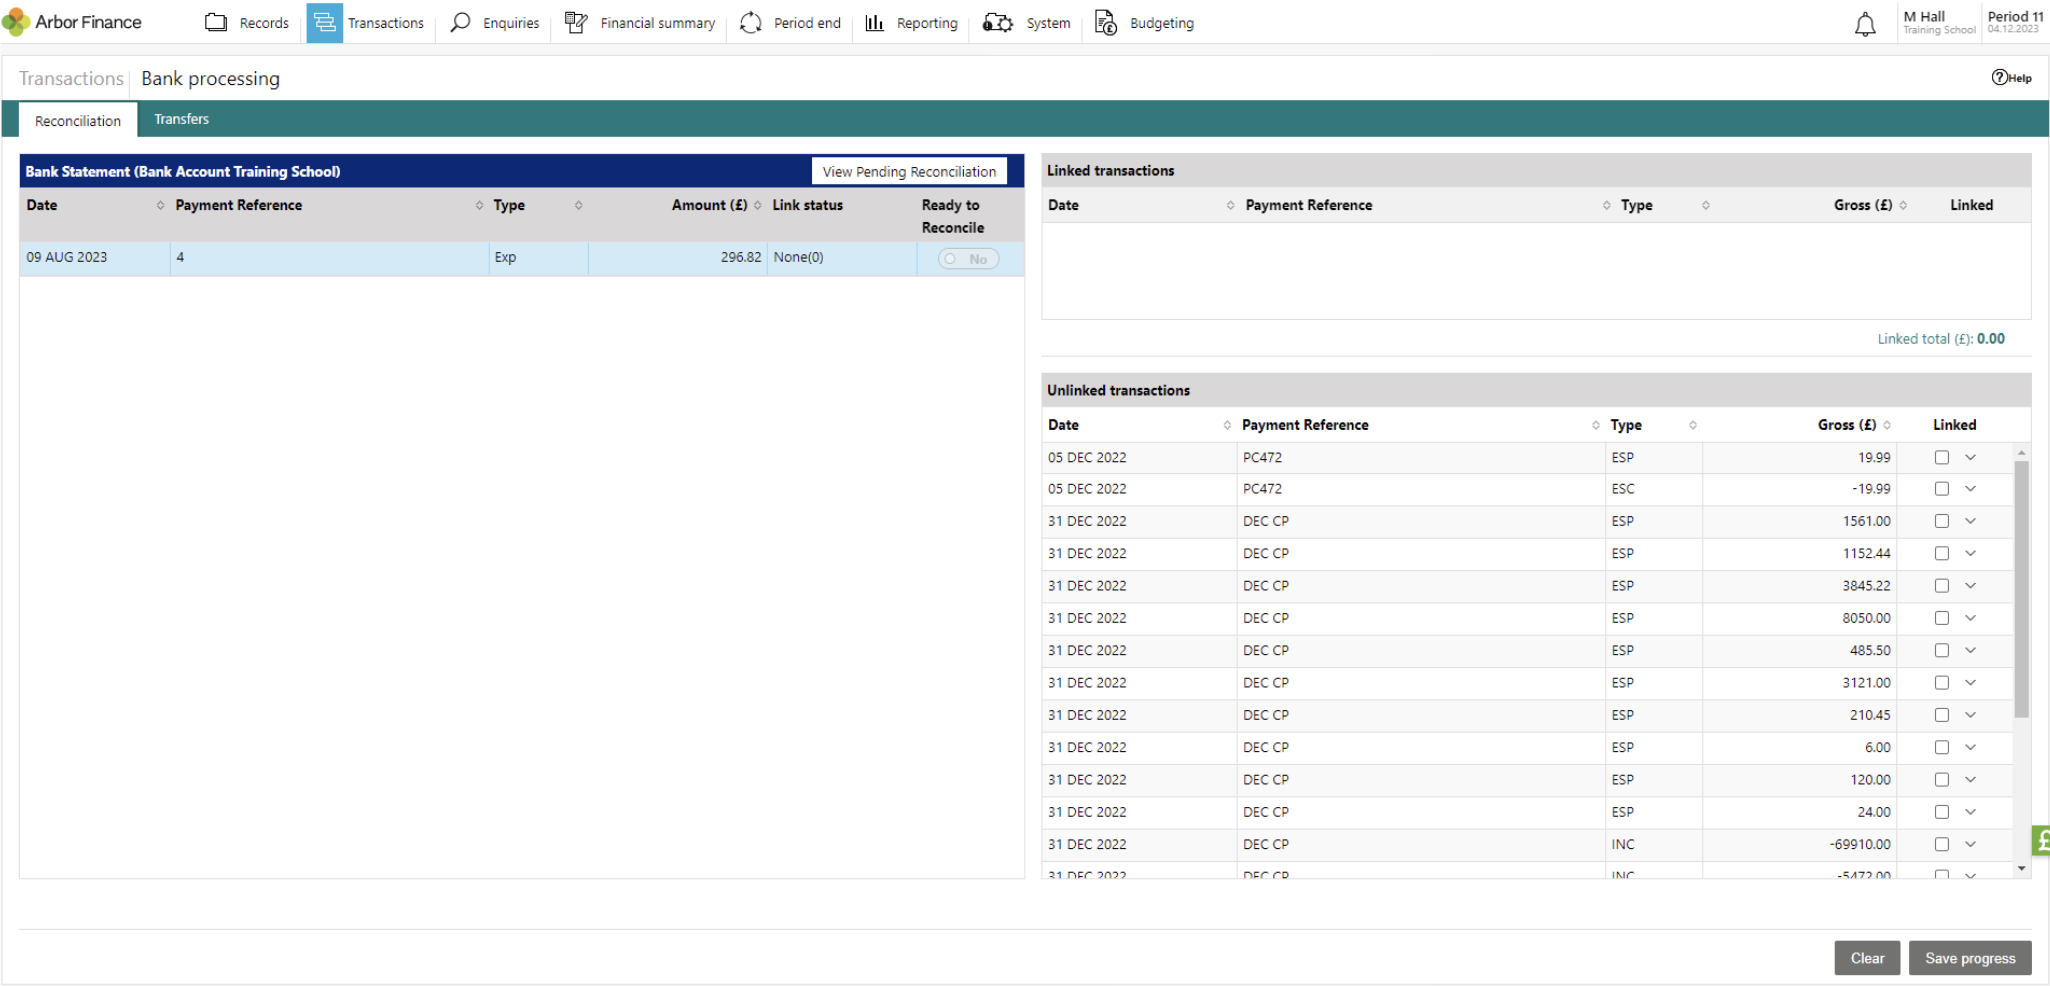Click the View Pending Reconciliation button
The height and width of the screenshot is (986, 2050).
[907, 171]
